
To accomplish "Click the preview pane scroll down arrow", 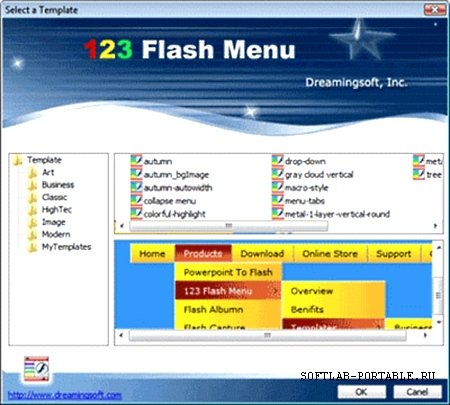I will (439, 322).
